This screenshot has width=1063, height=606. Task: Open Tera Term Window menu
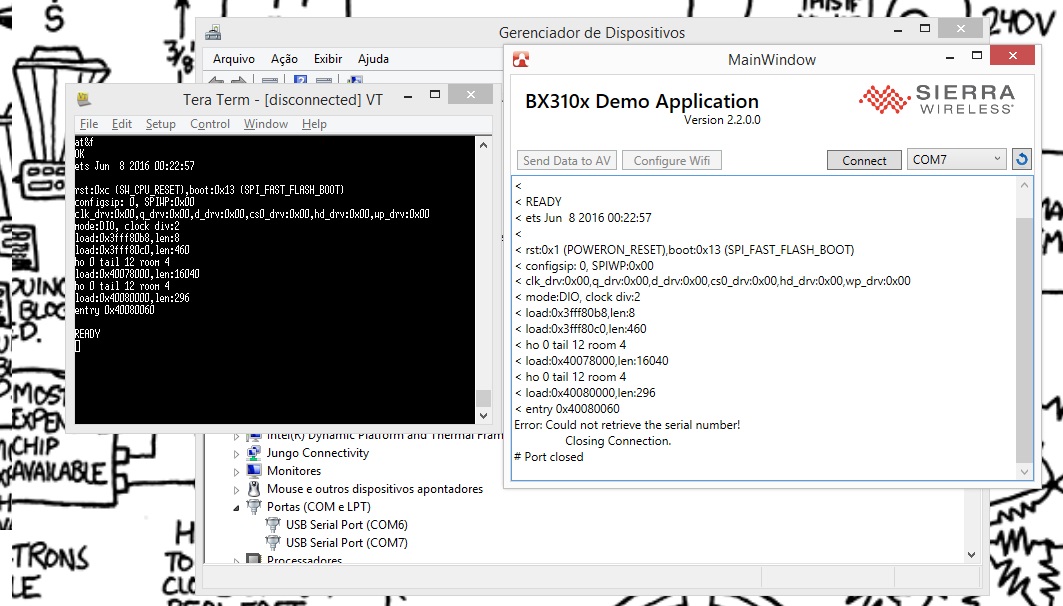click(x=266, y=123)
